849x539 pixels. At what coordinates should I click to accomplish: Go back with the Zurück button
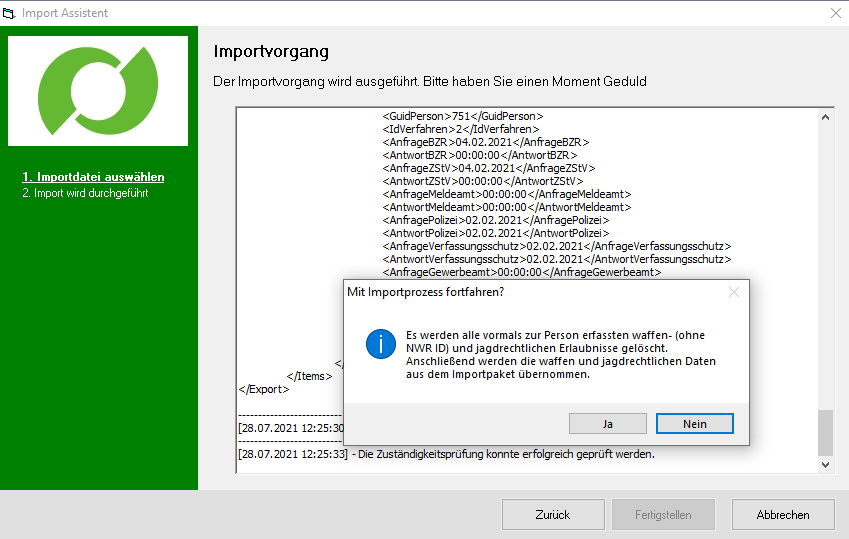552,515
